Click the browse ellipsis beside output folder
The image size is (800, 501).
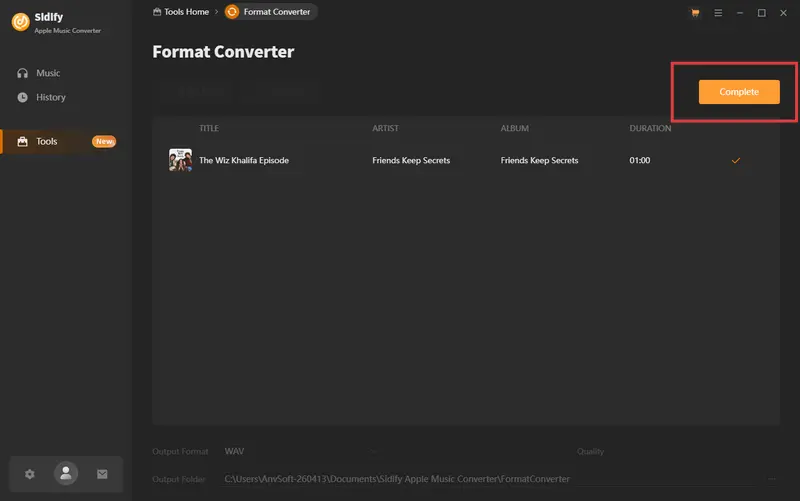point(771,479)
